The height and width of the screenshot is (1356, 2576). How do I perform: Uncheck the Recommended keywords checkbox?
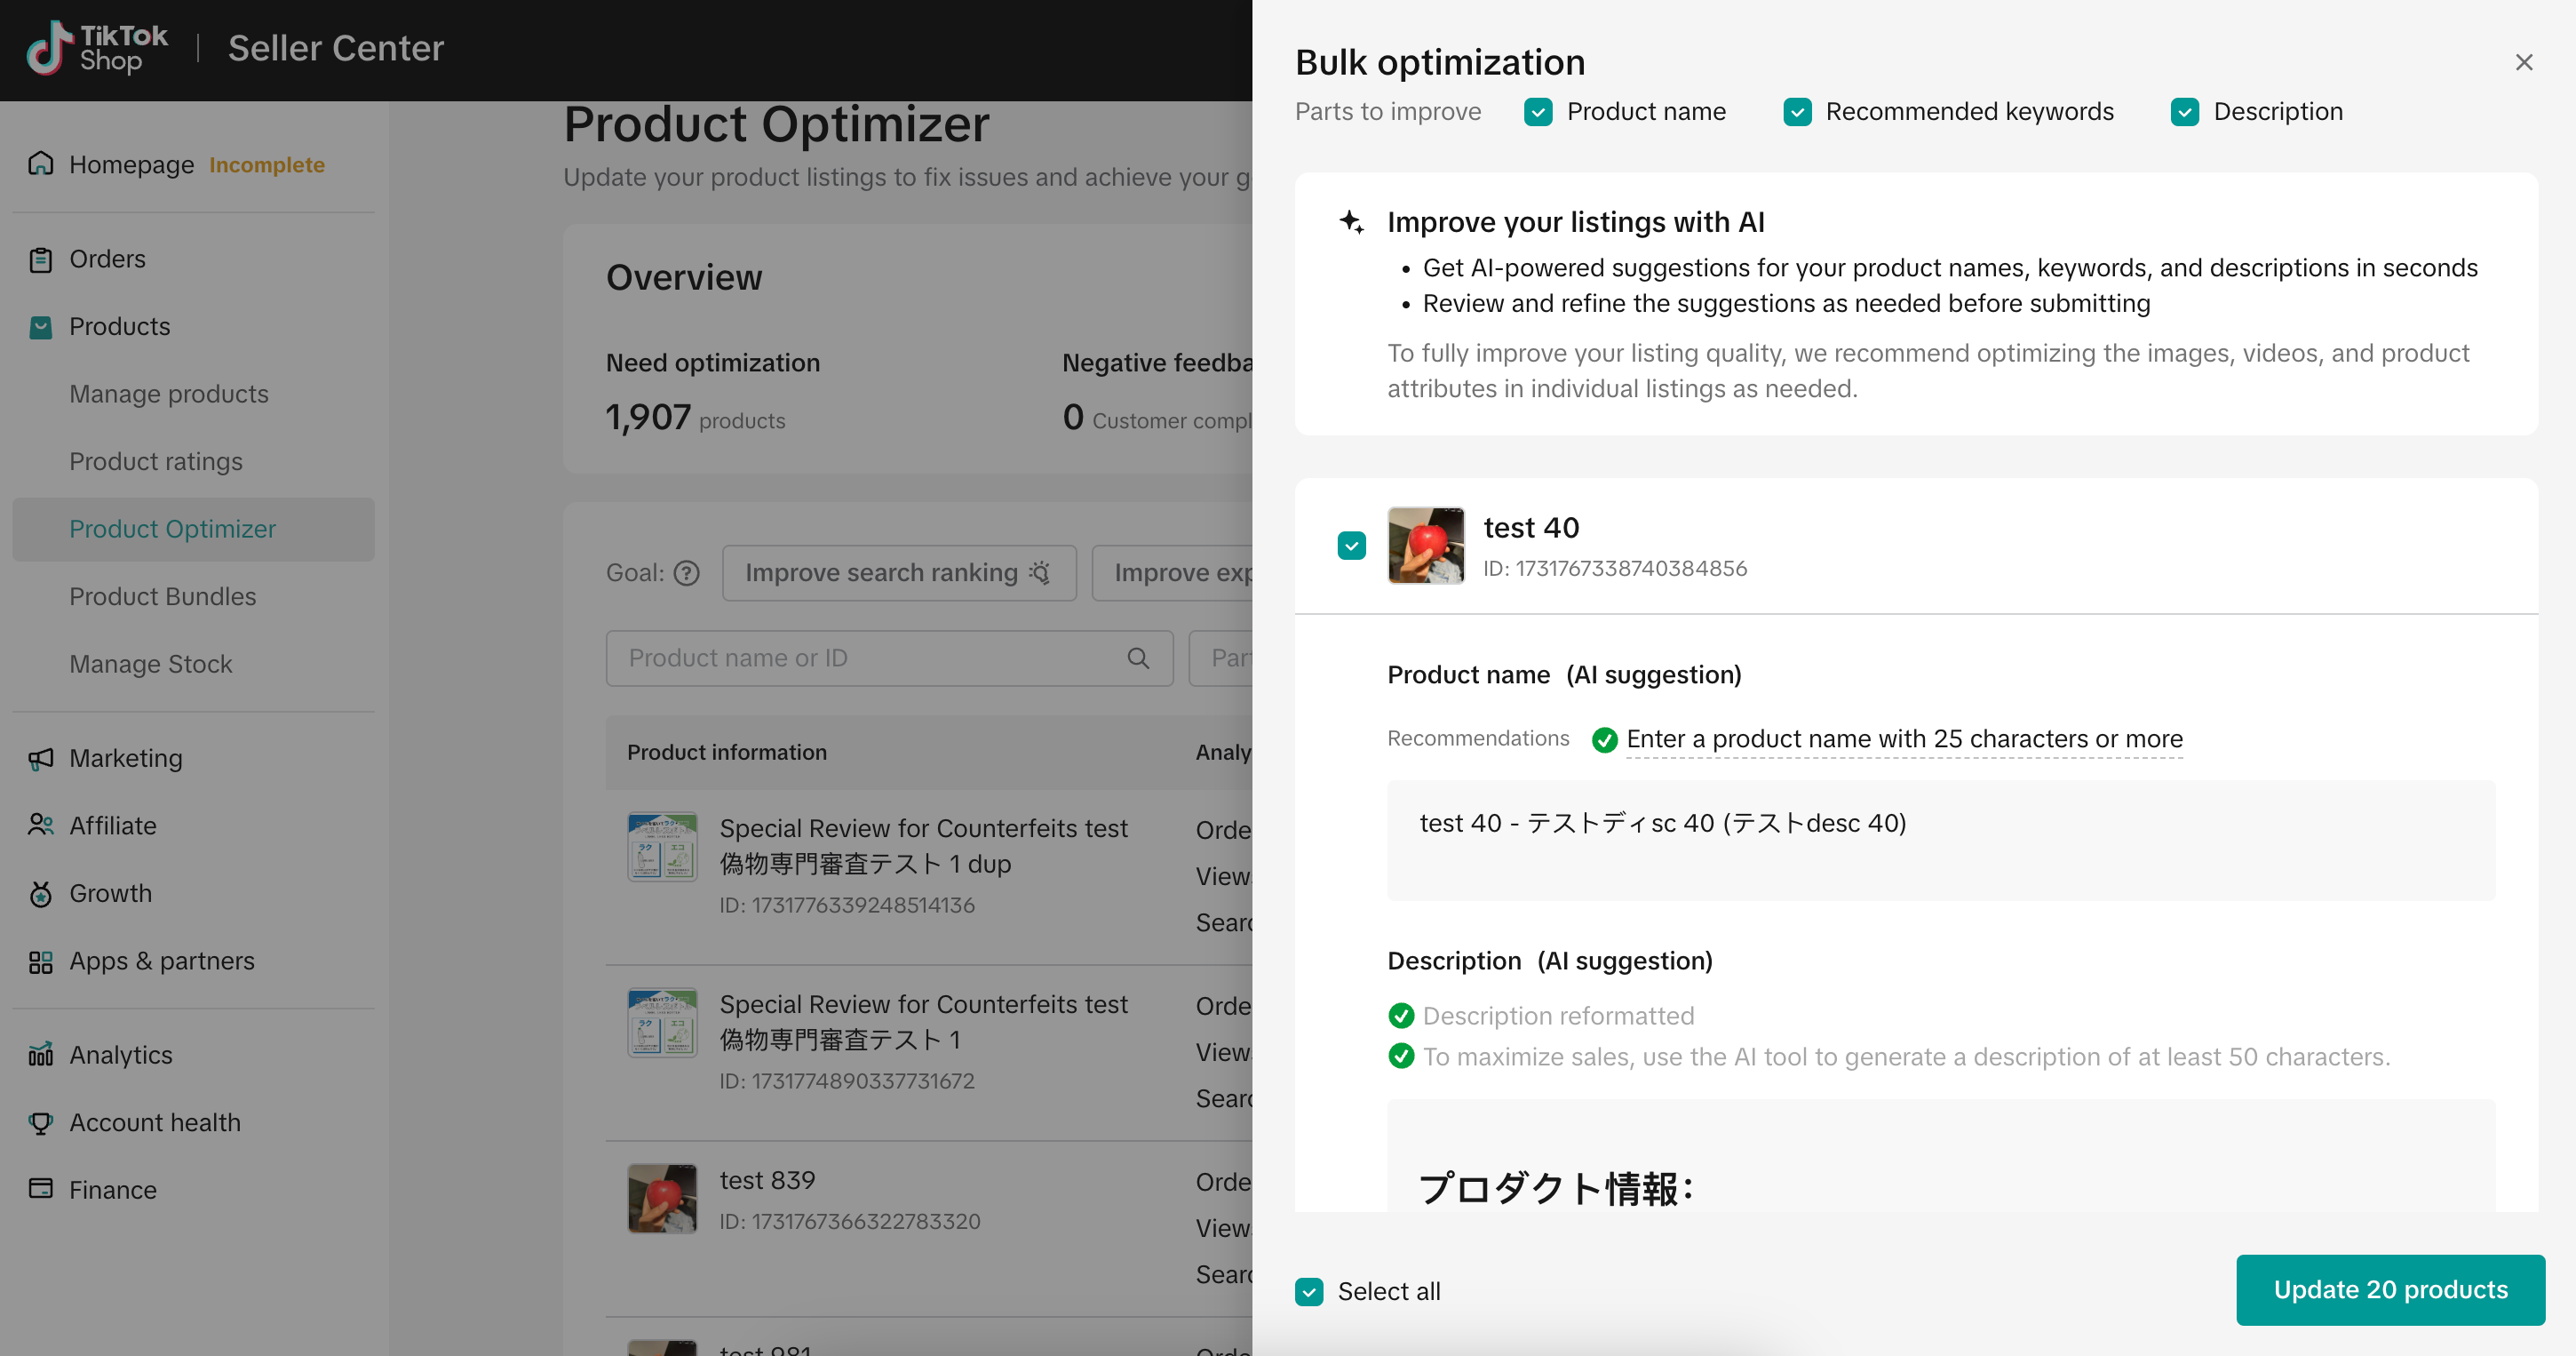click(x=1797, y=112)
